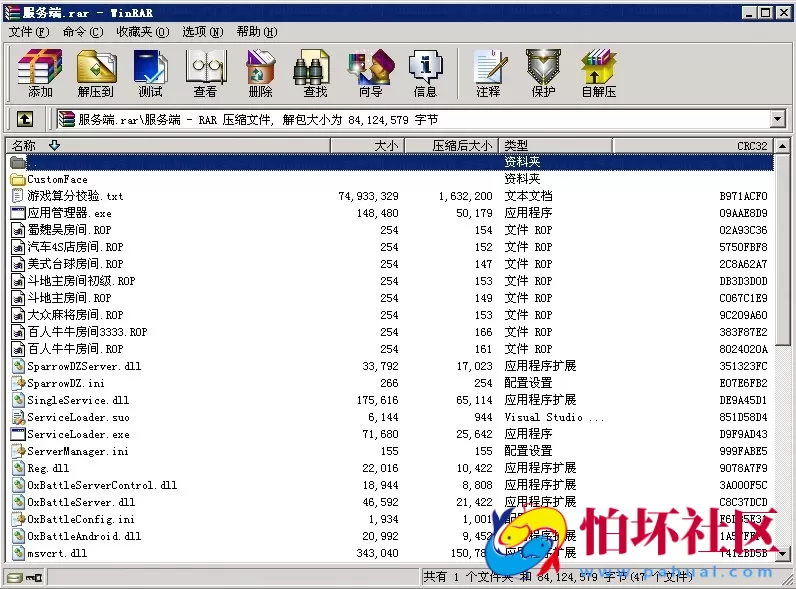Screen dimensions: 796x589
Task: Click the icon of msvcrt.dll
Action: 18,553
